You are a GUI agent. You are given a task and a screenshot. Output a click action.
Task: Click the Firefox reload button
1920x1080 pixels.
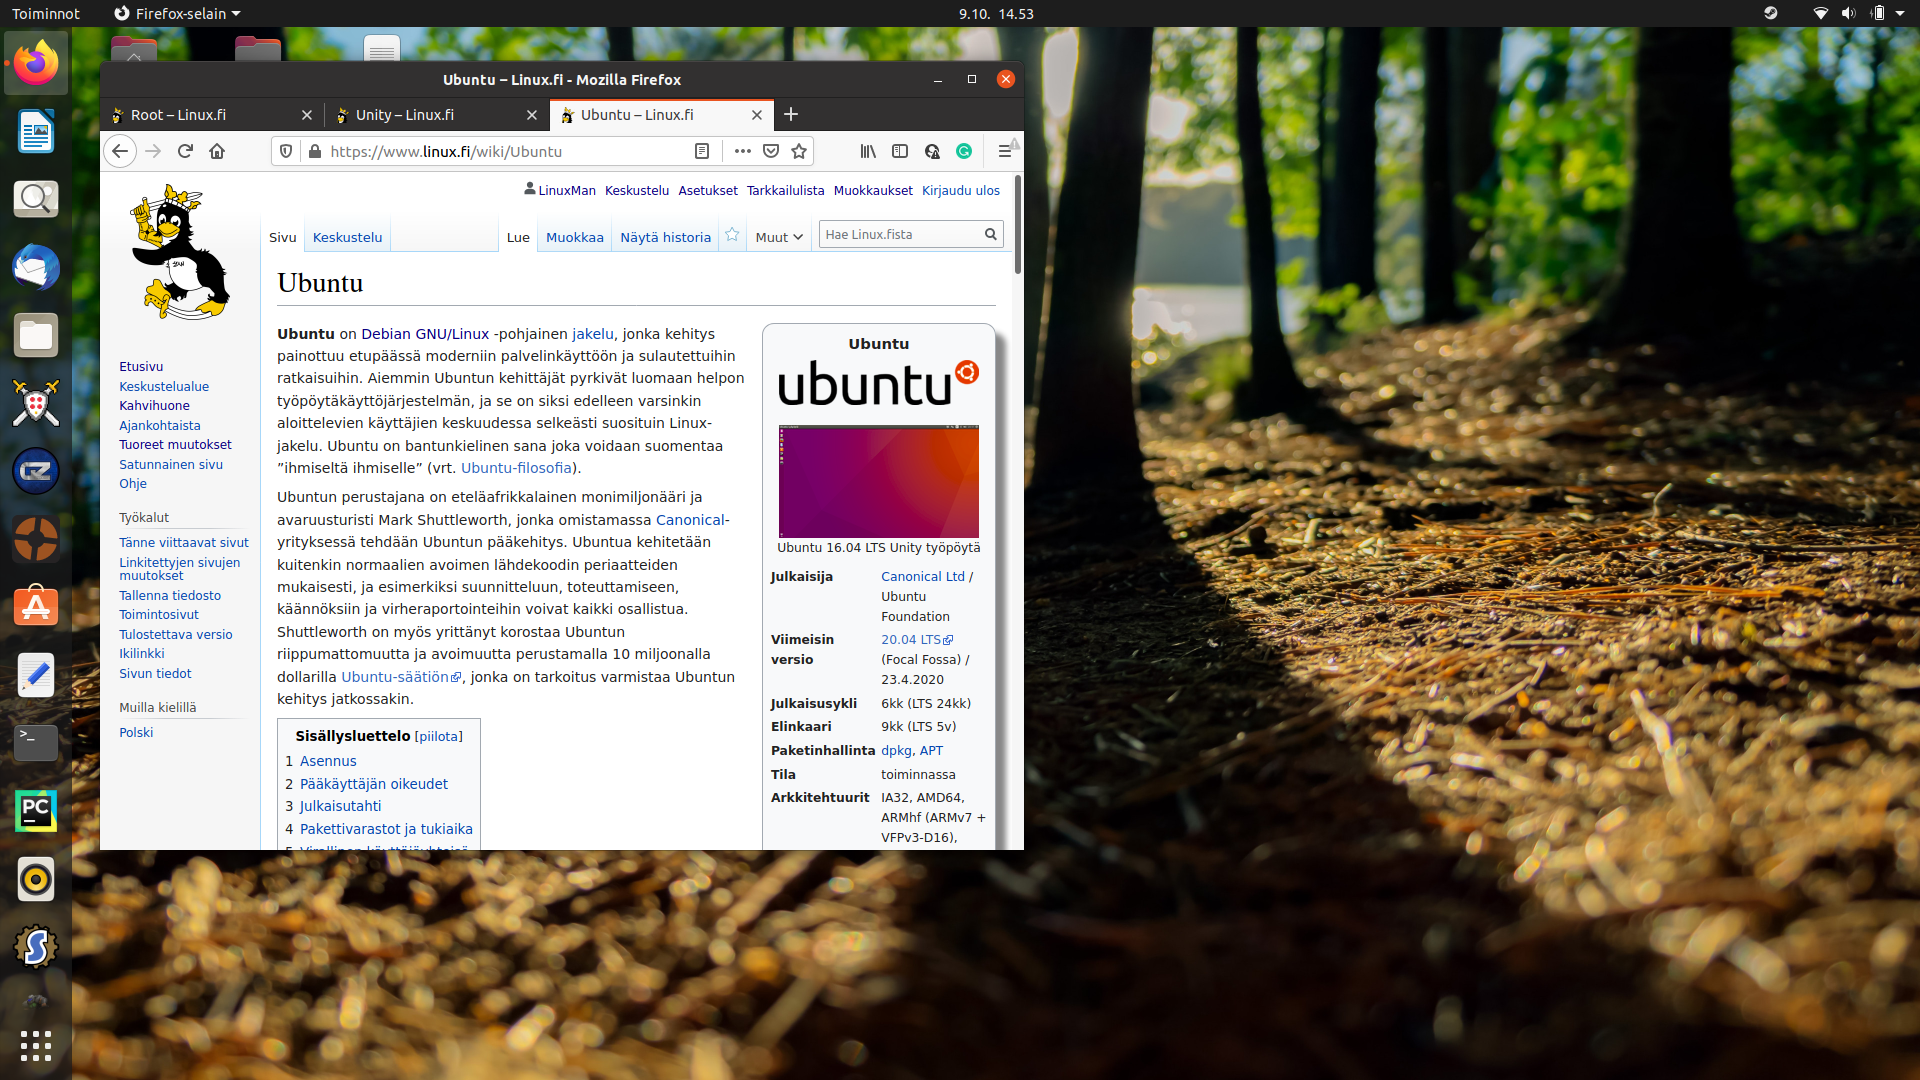click(185, 151)
